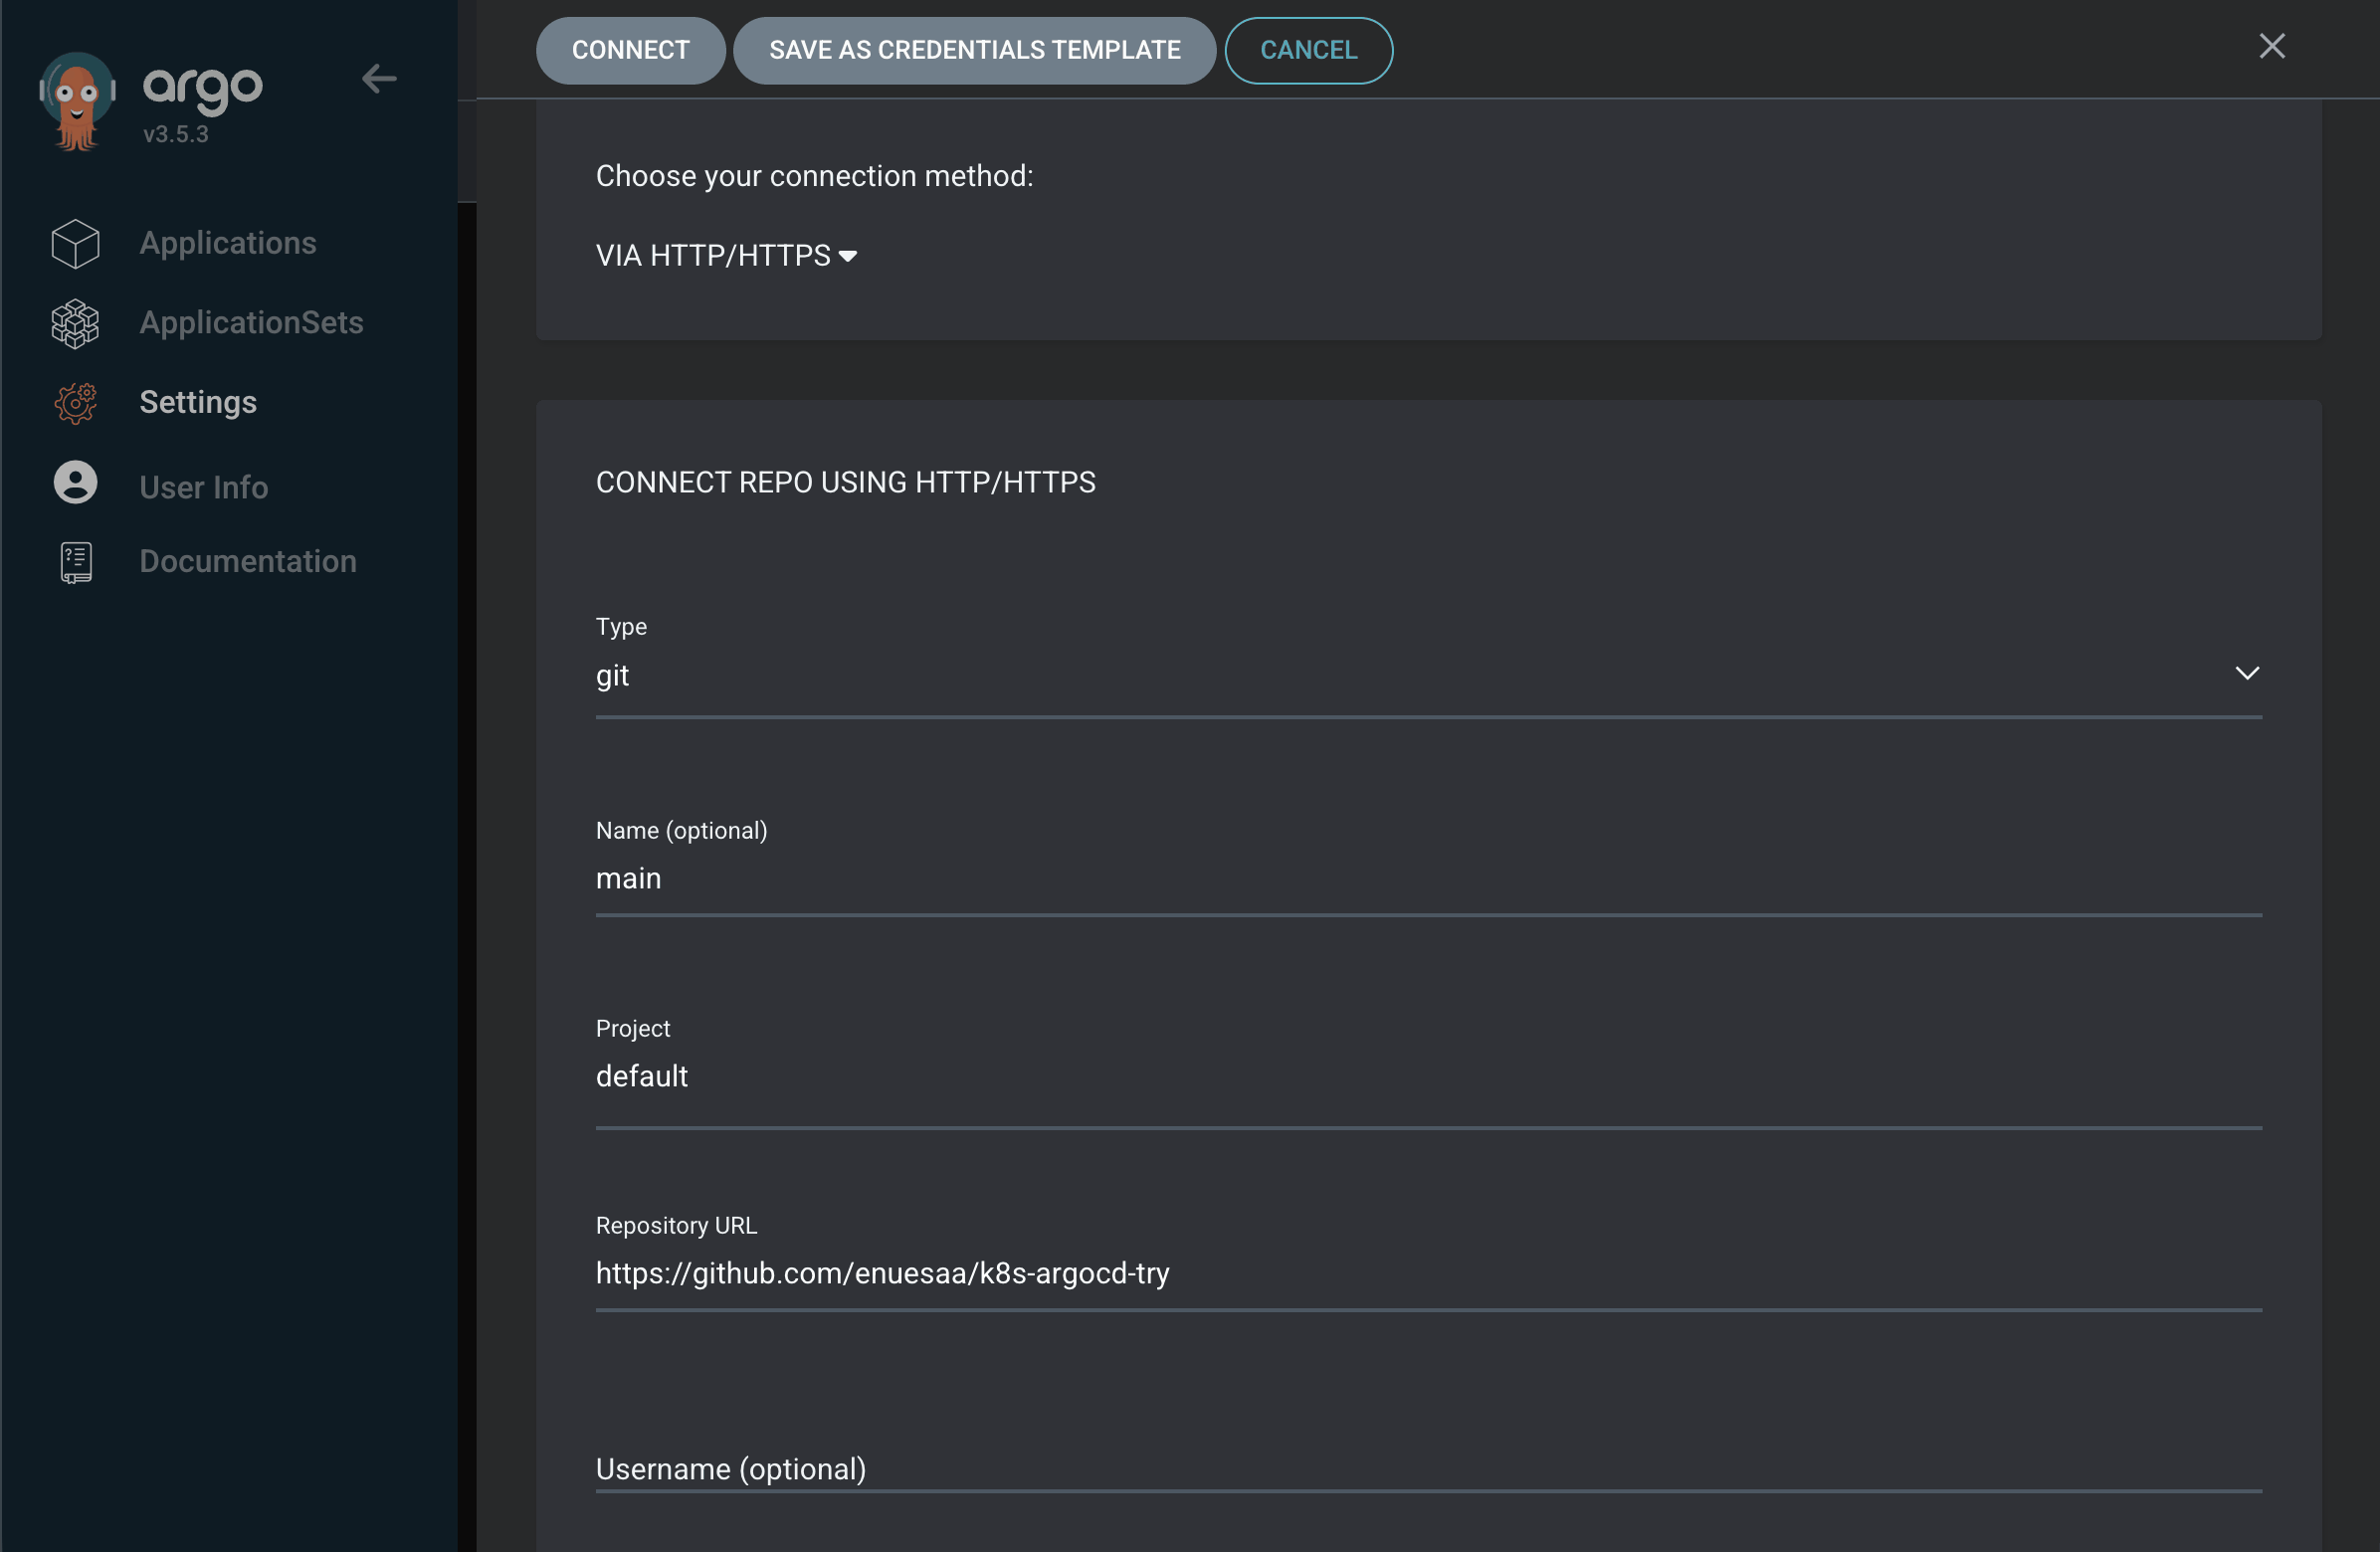Focus the Repository URL field
Image resolution: width=2380 pixels, height=1552 pixels.
[x=1428, y=1273]
